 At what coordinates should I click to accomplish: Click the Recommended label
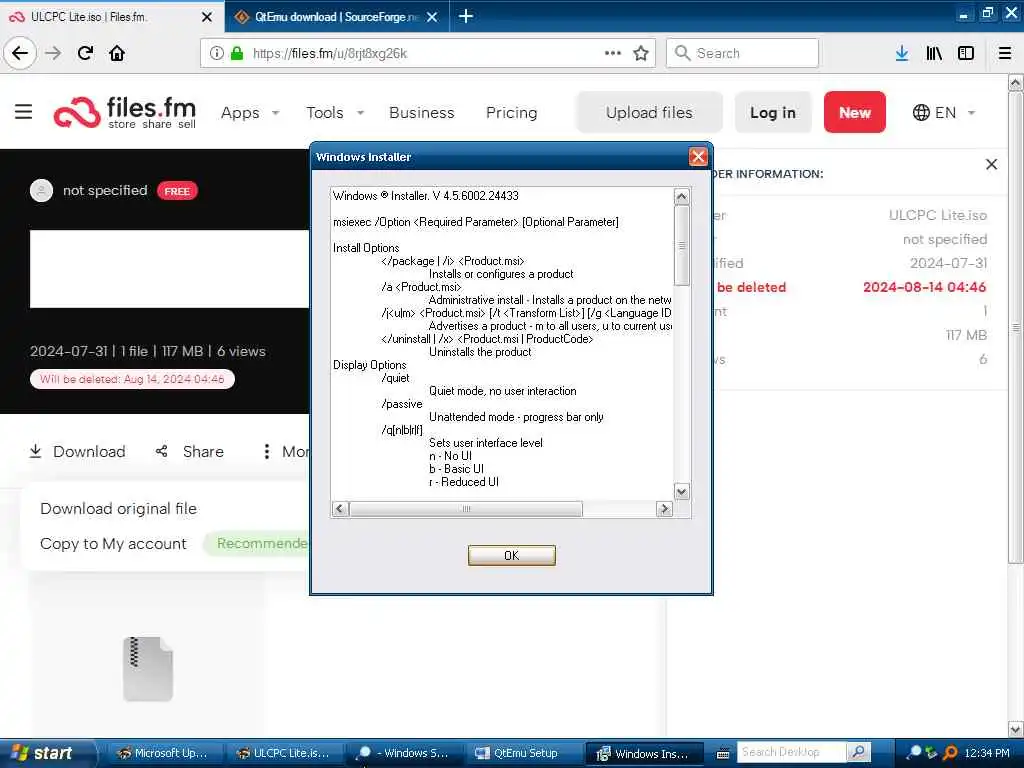[x=261, y=543]
